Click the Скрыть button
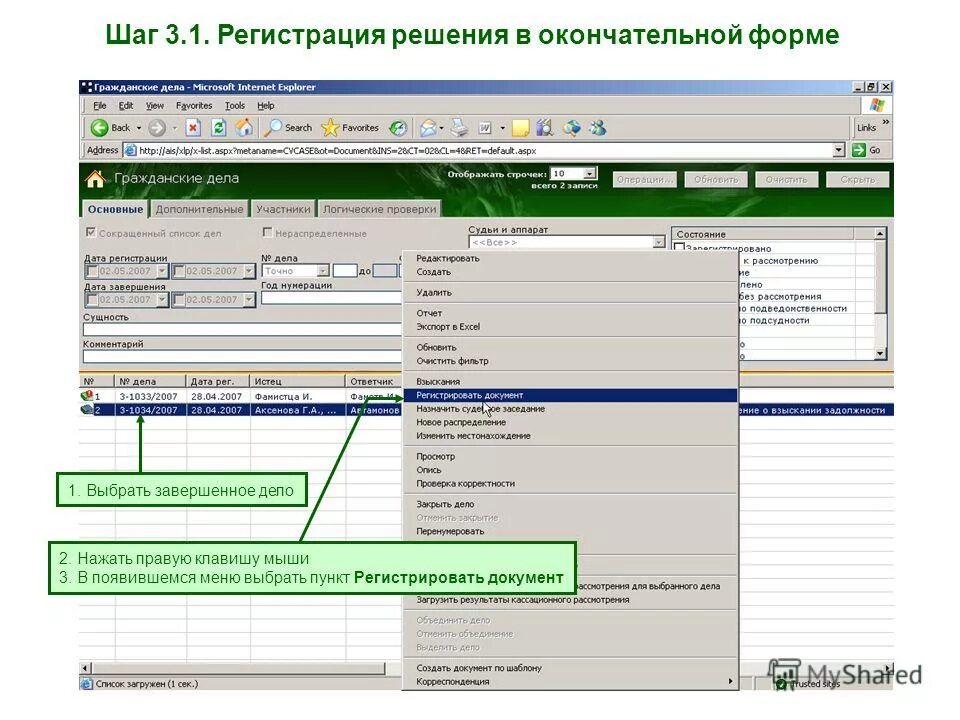 (x=857, y=179)
